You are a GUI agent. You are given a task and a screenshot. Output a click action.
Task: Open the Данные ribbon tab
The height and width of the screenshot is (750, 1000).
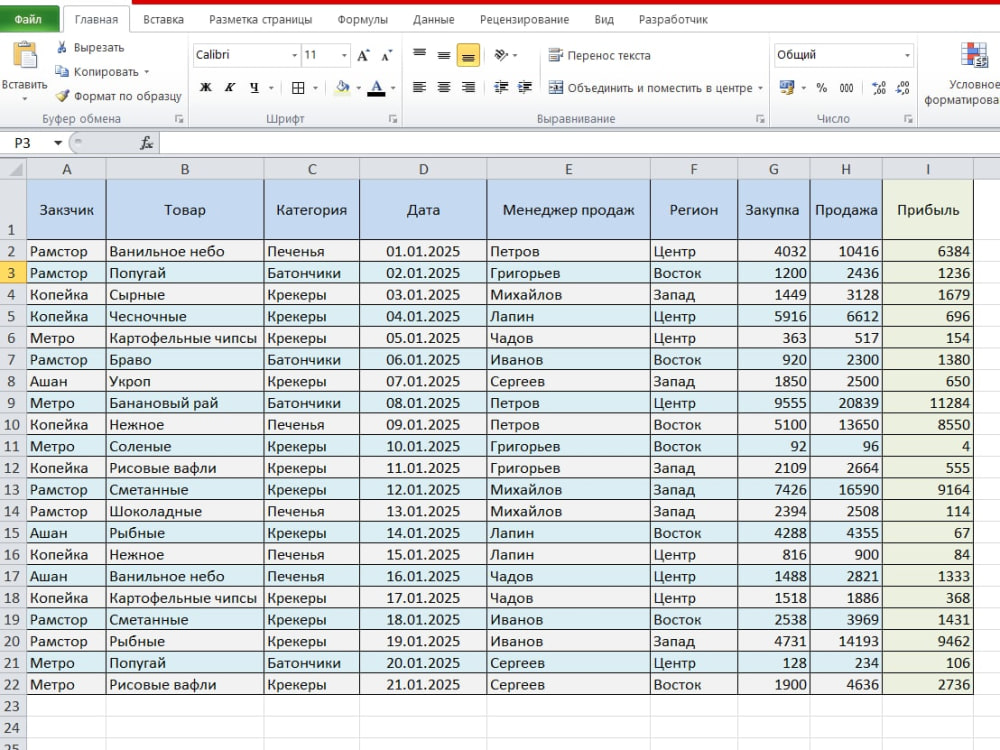[434, 20]
